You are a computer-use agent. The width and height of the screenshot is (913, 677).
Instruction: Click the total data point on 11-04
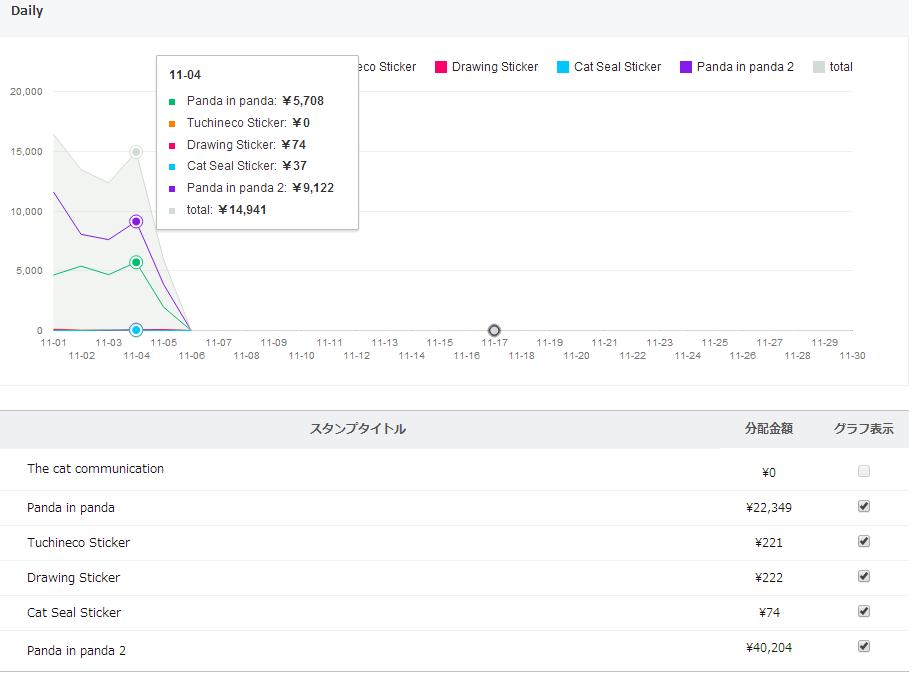136,152
